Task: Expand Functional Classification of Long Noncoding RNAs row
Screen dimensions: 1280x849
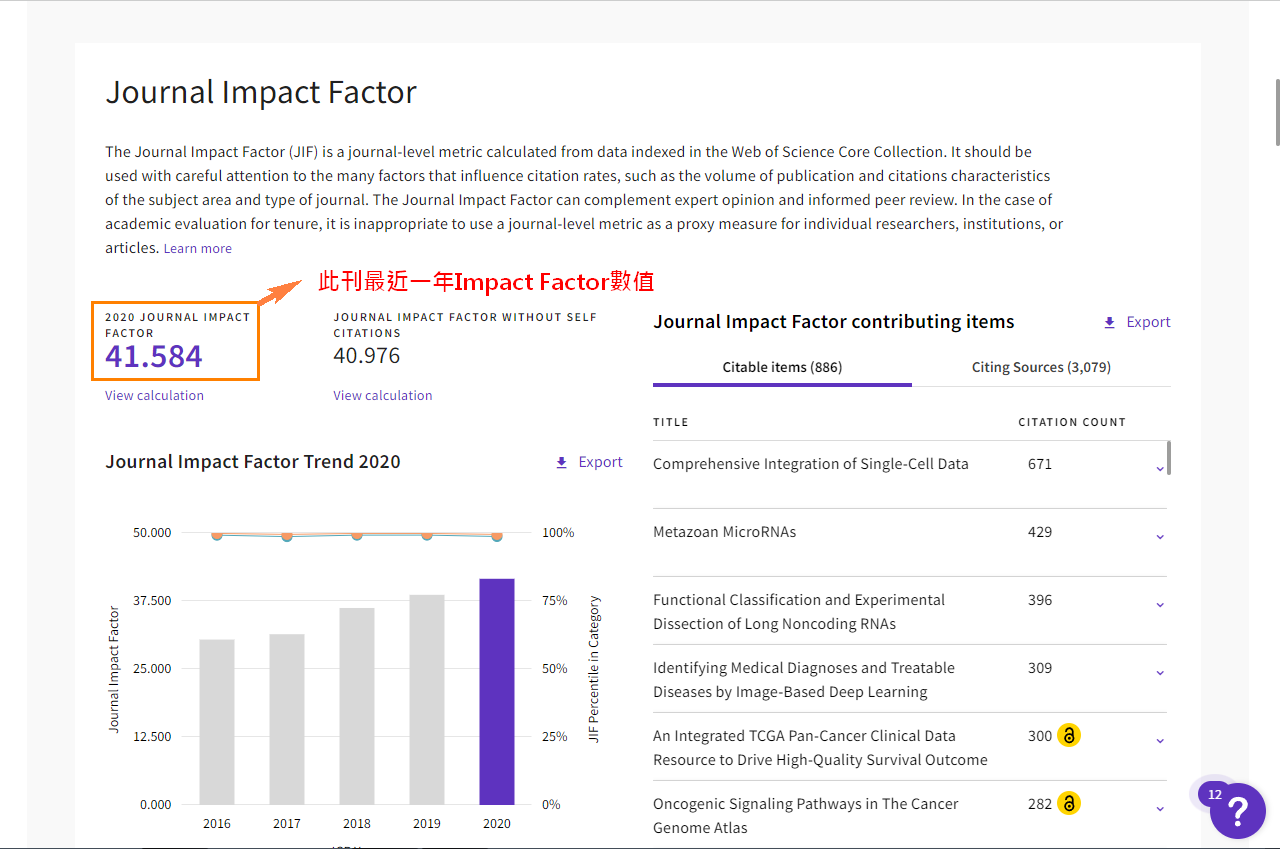Action: [1160, 604]
